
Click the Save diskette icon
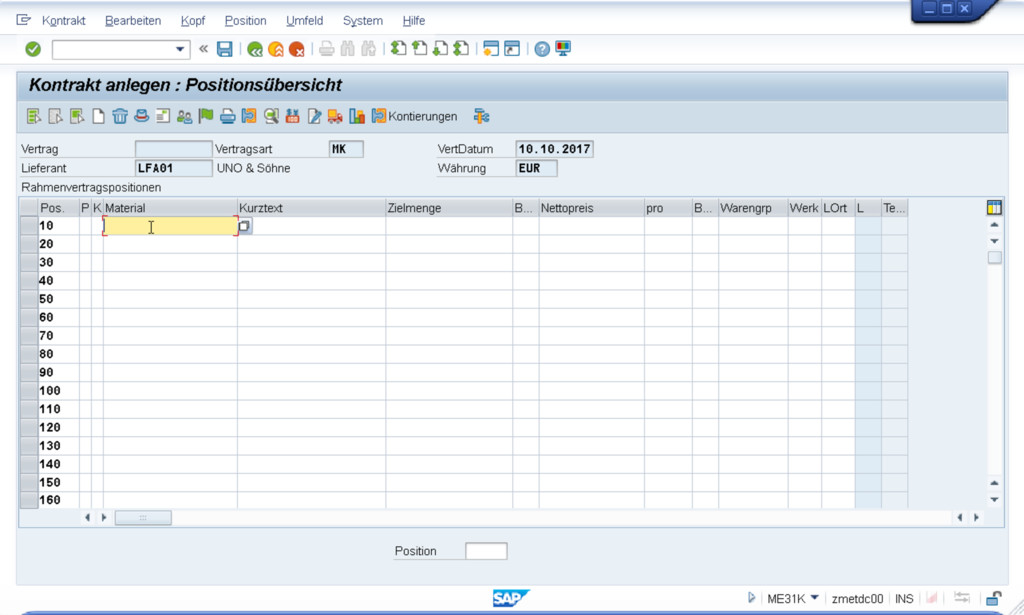[x=224, y=49]
